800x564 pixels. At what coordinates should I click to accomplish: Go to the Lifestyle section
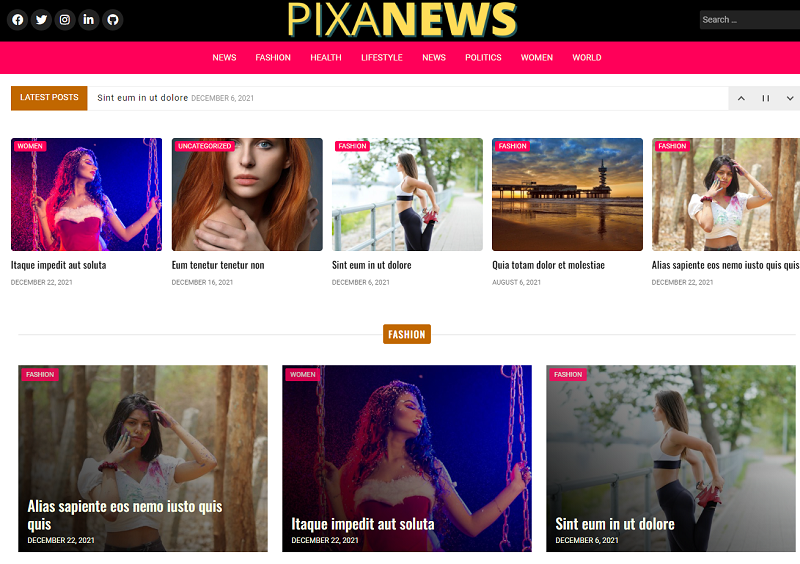(x=382, y=58)
